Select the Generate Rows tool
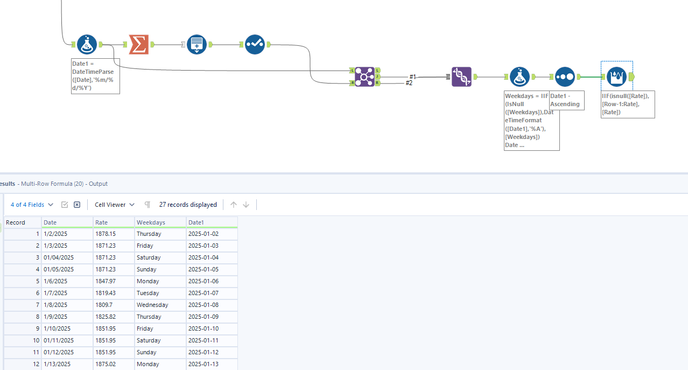This screenshot has width=688, height=370. click(x=197, y=44)
